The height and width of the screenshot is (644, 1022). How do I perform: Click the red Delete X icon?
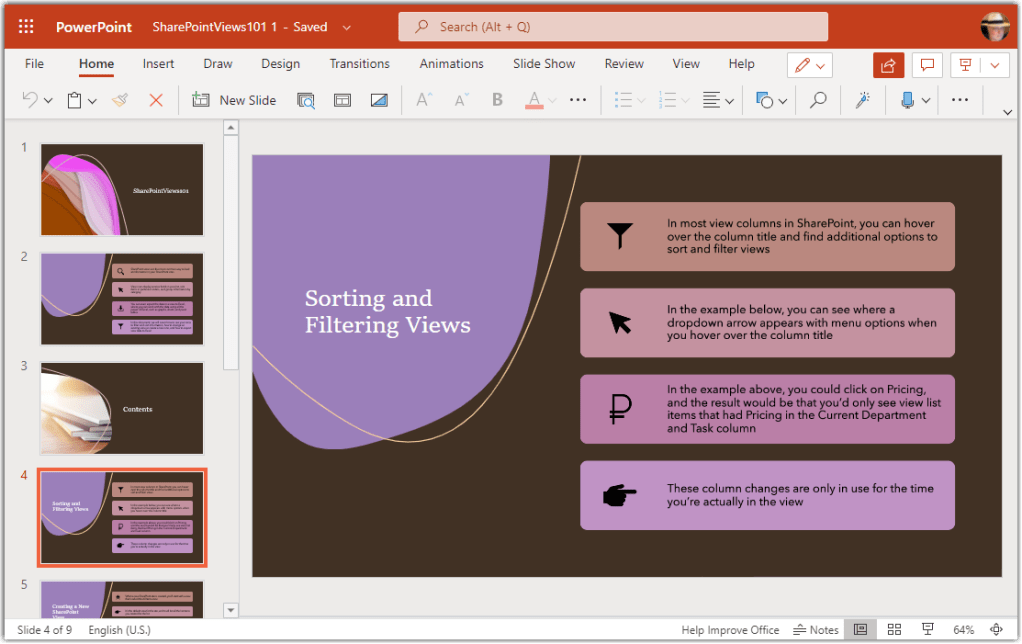[x=155, y=100]
